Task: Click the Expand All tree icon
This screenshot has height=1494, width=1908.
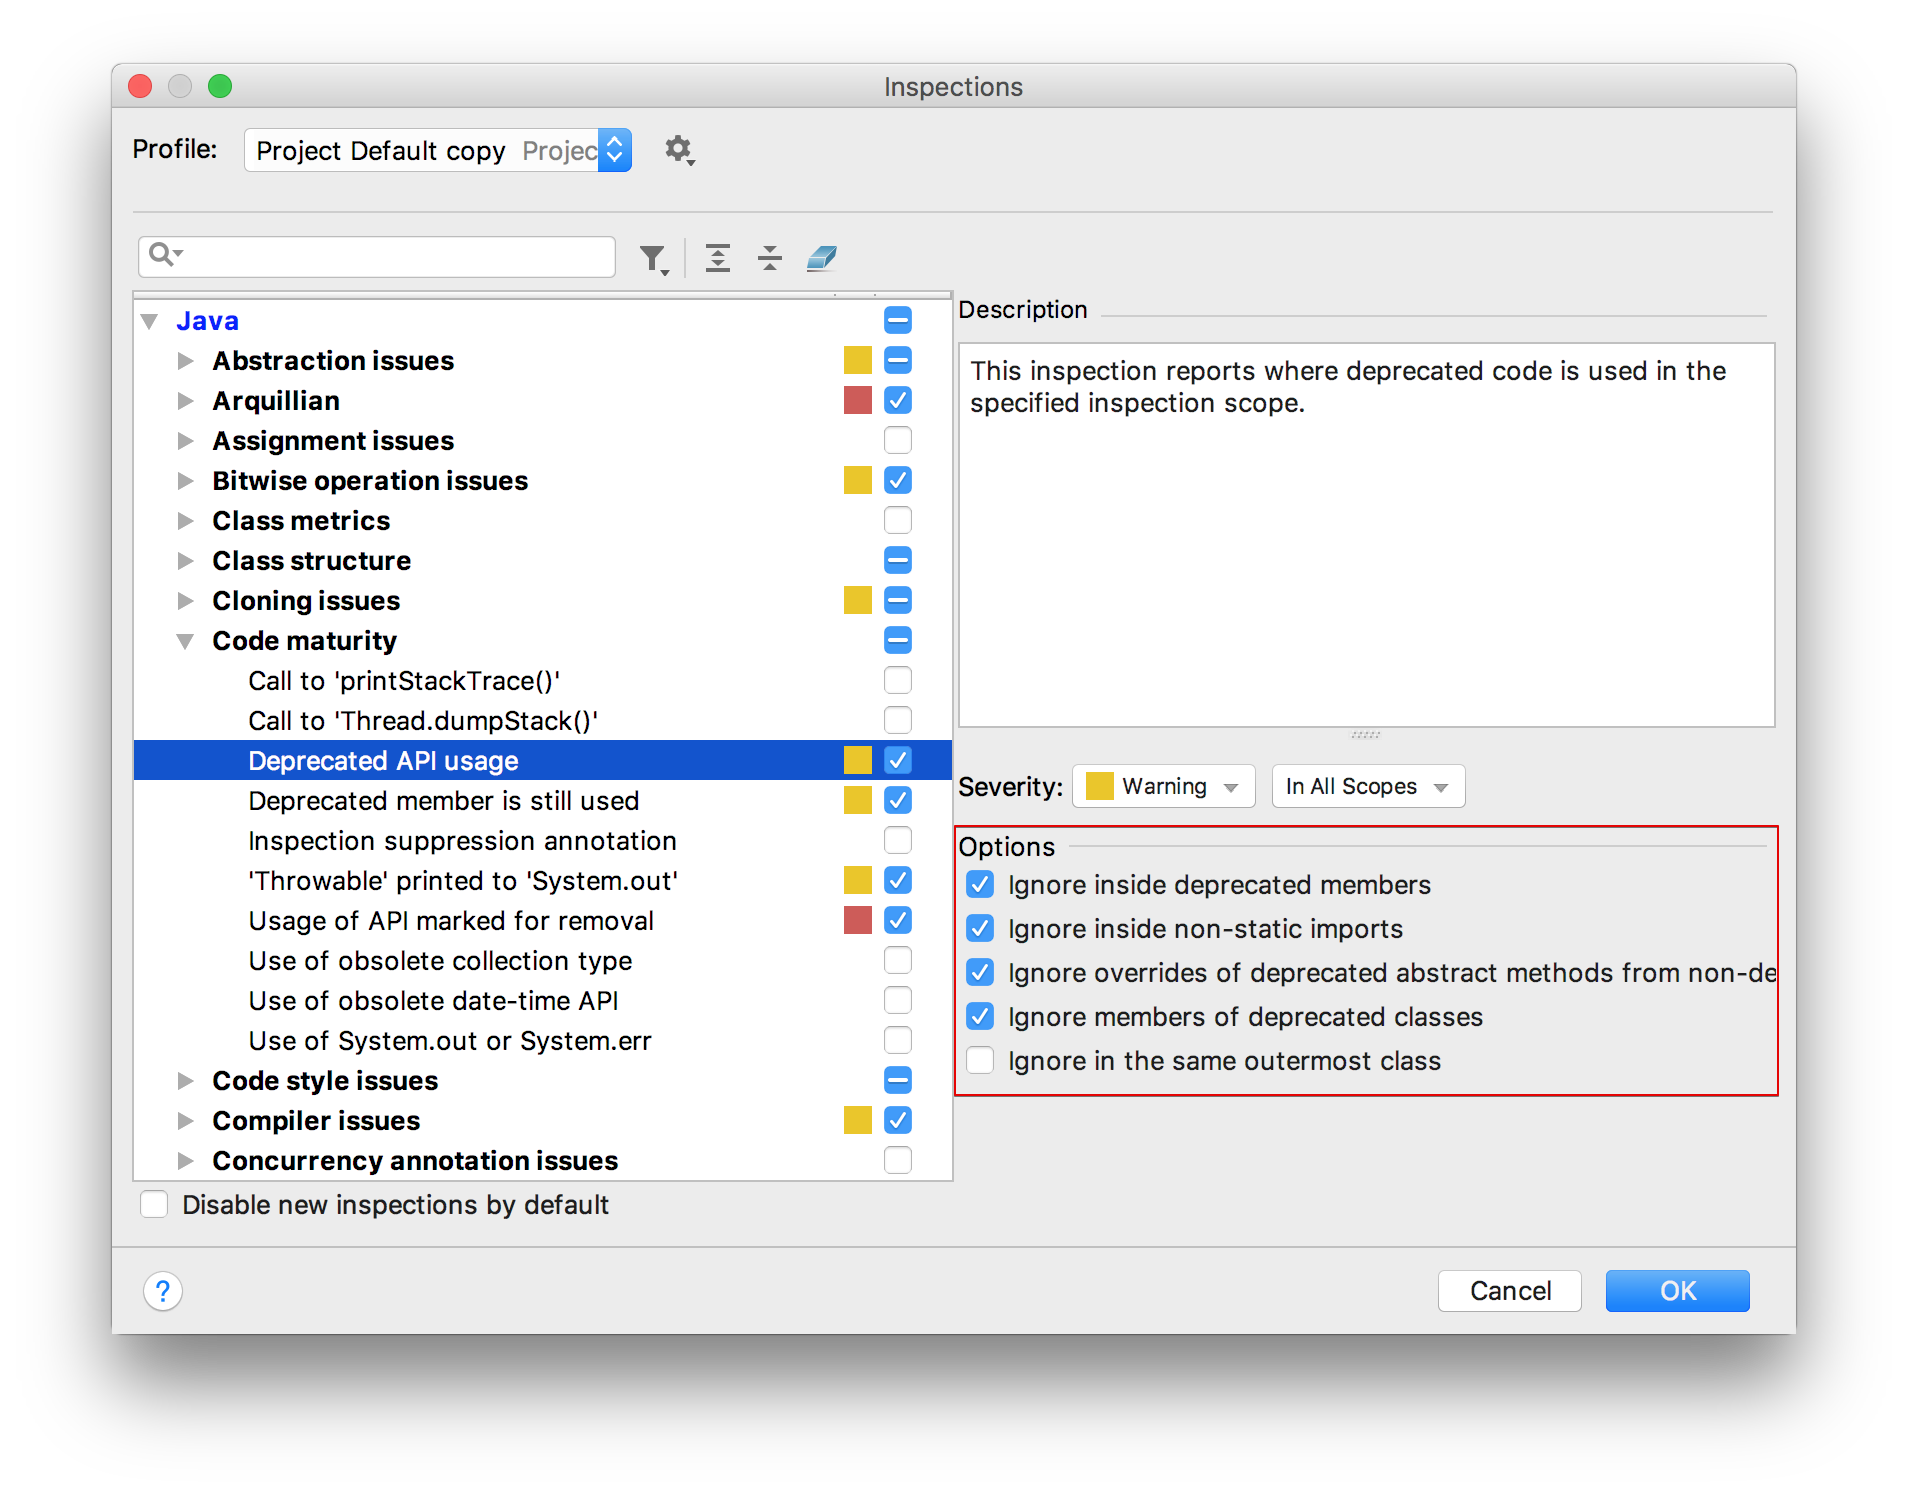Action: 717,258
